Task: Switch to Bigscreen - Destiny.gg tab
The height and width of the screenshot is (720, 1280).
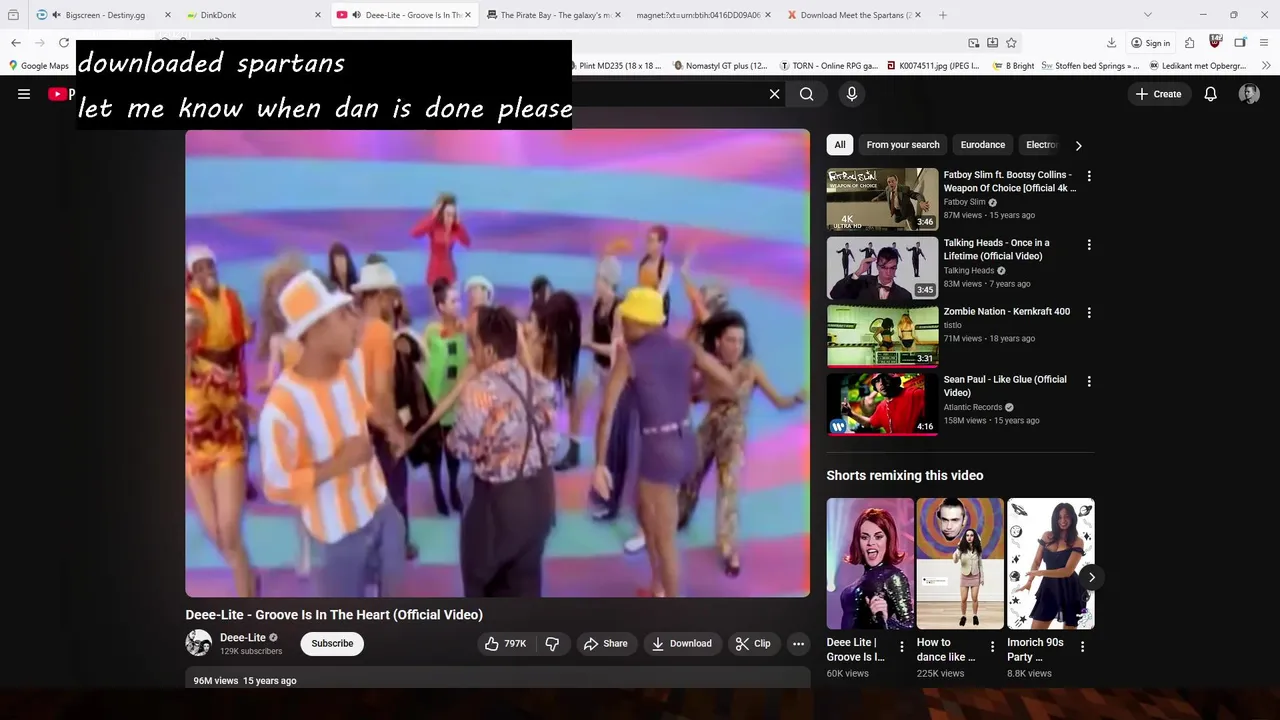Action: (104, 15)
